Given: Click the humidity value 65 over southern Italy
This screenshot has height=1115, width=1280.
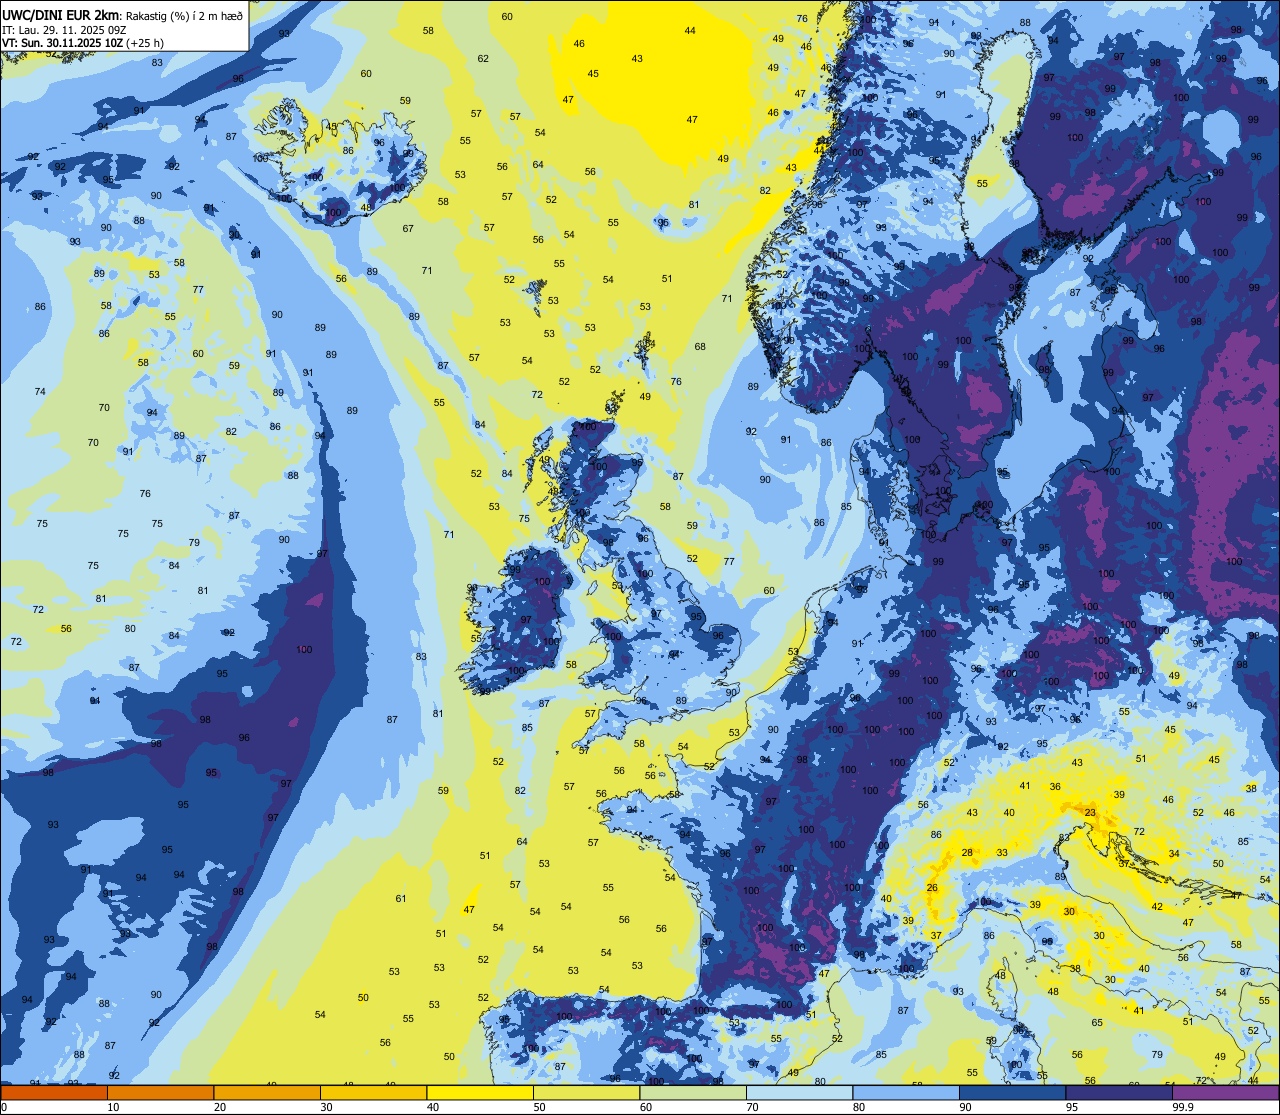Looking at the screenshot, I should pyautogui.click(x=1097, y=1023).
